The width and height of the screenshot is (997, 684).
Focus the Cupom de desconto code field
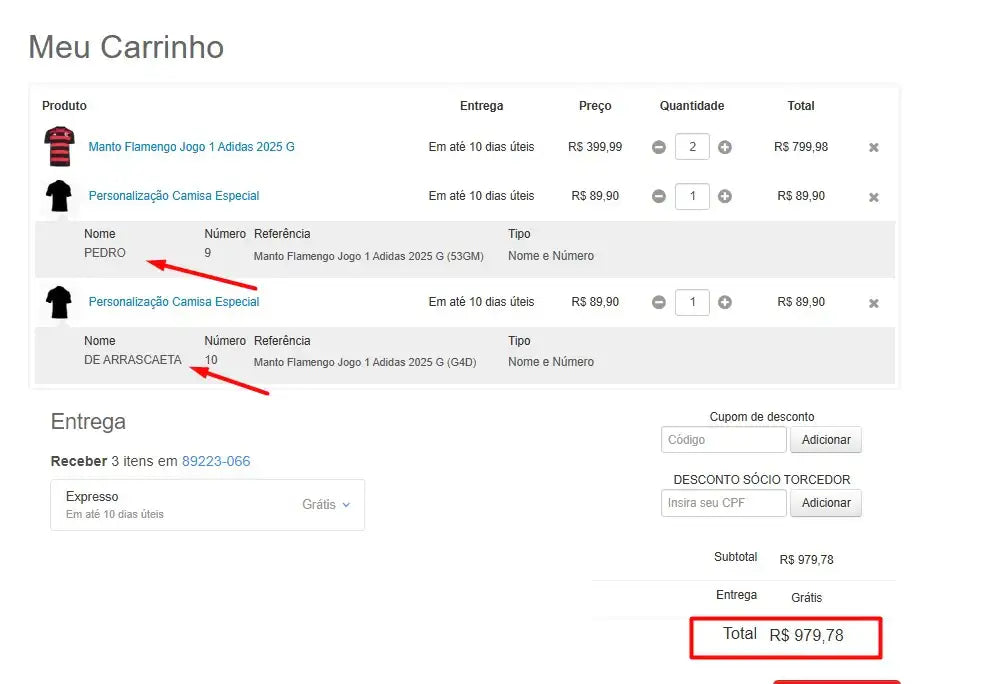[723, 440]
